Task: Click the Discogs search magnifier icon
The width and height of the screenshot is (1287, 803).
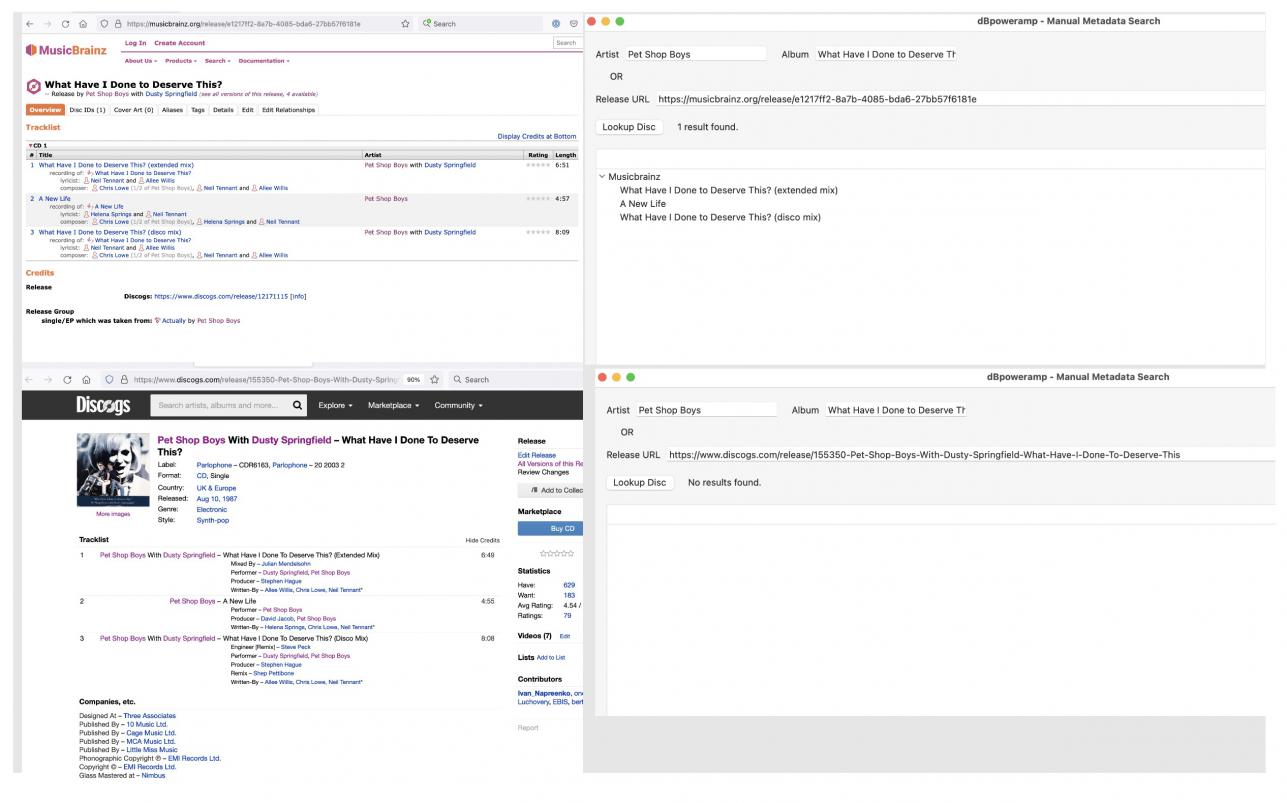Action: point(297,405)
